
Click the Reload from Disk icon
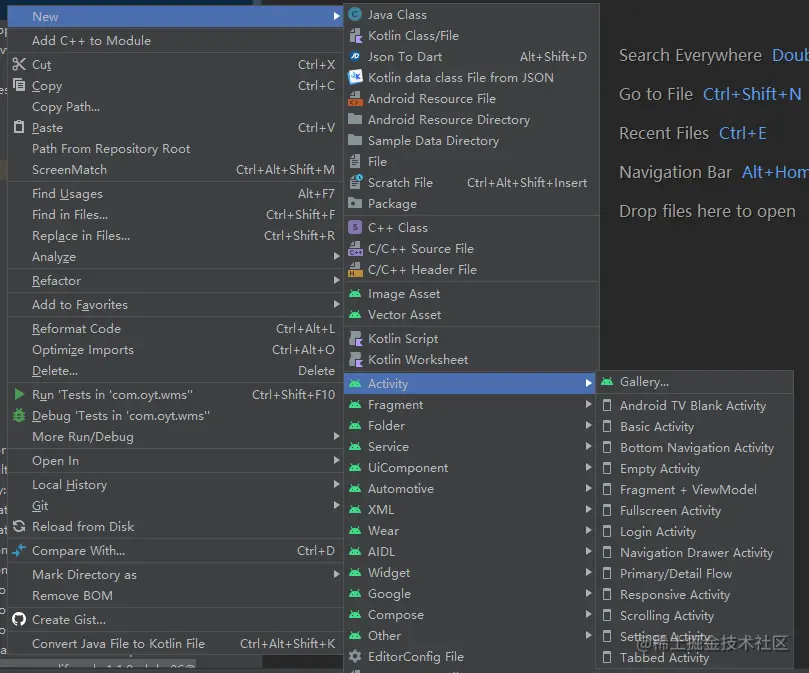pyautogui.click(x=19, y=526)
